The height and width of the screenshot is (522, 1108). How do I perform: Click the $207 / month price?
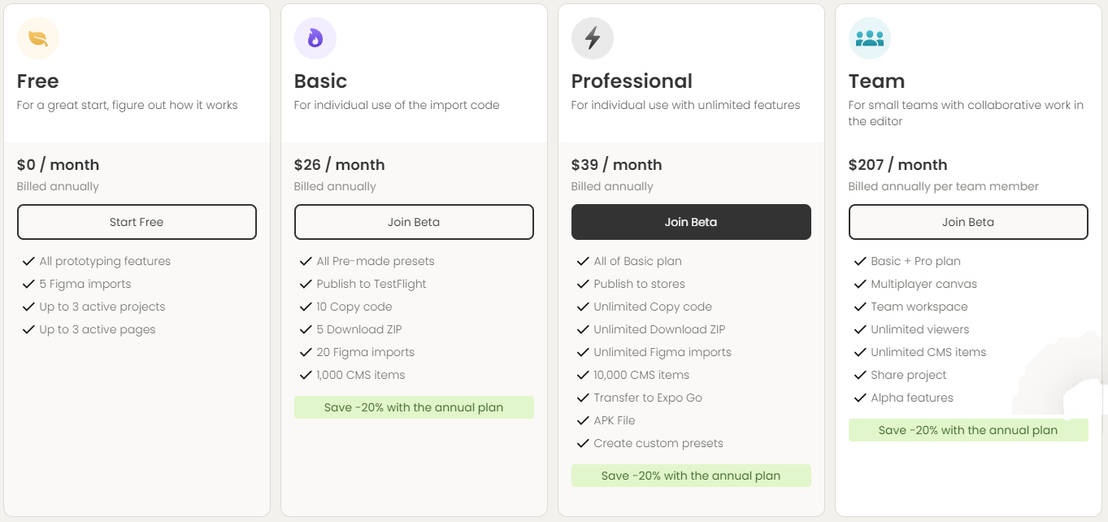click(897, 165)
